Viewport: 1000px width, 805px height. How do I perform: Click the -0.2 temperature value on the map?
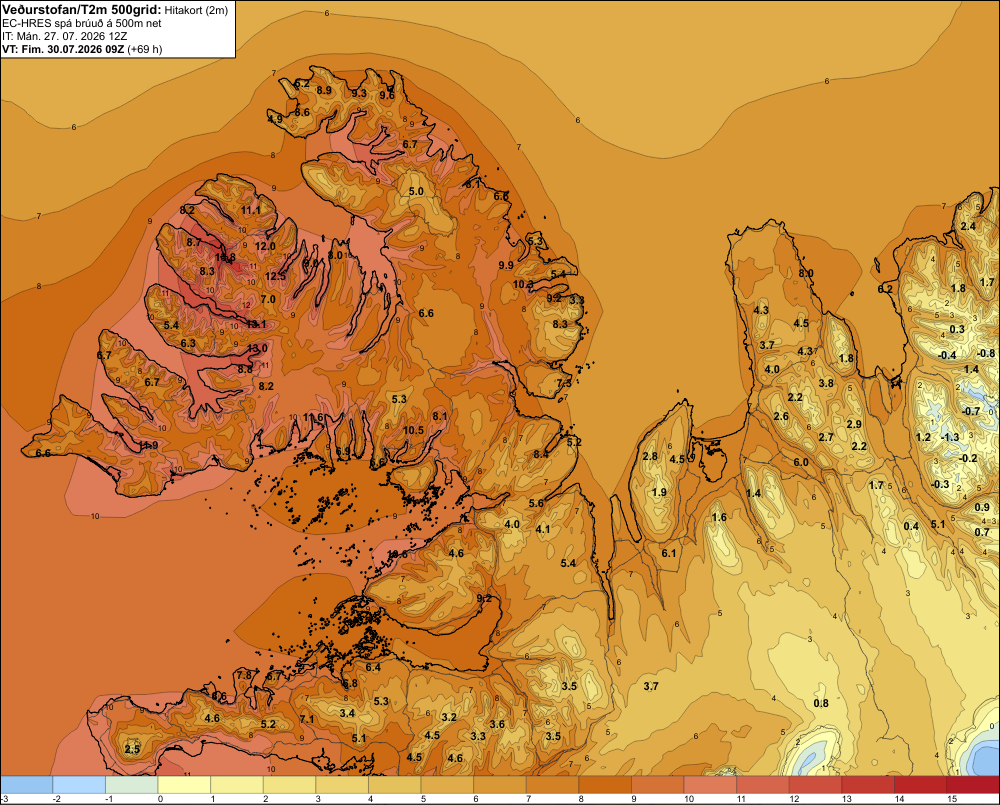(968, 459)
